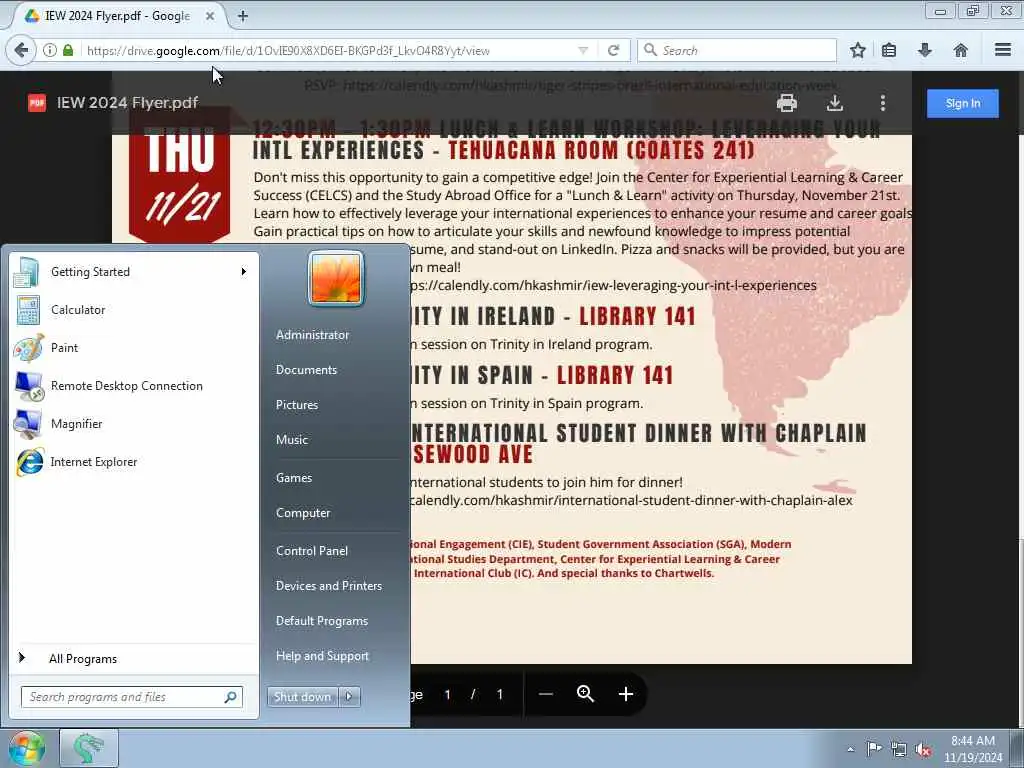Viewport: 1024px width, 768px height.
Task: Show hidden tray icons arrow
Action: 850,750
